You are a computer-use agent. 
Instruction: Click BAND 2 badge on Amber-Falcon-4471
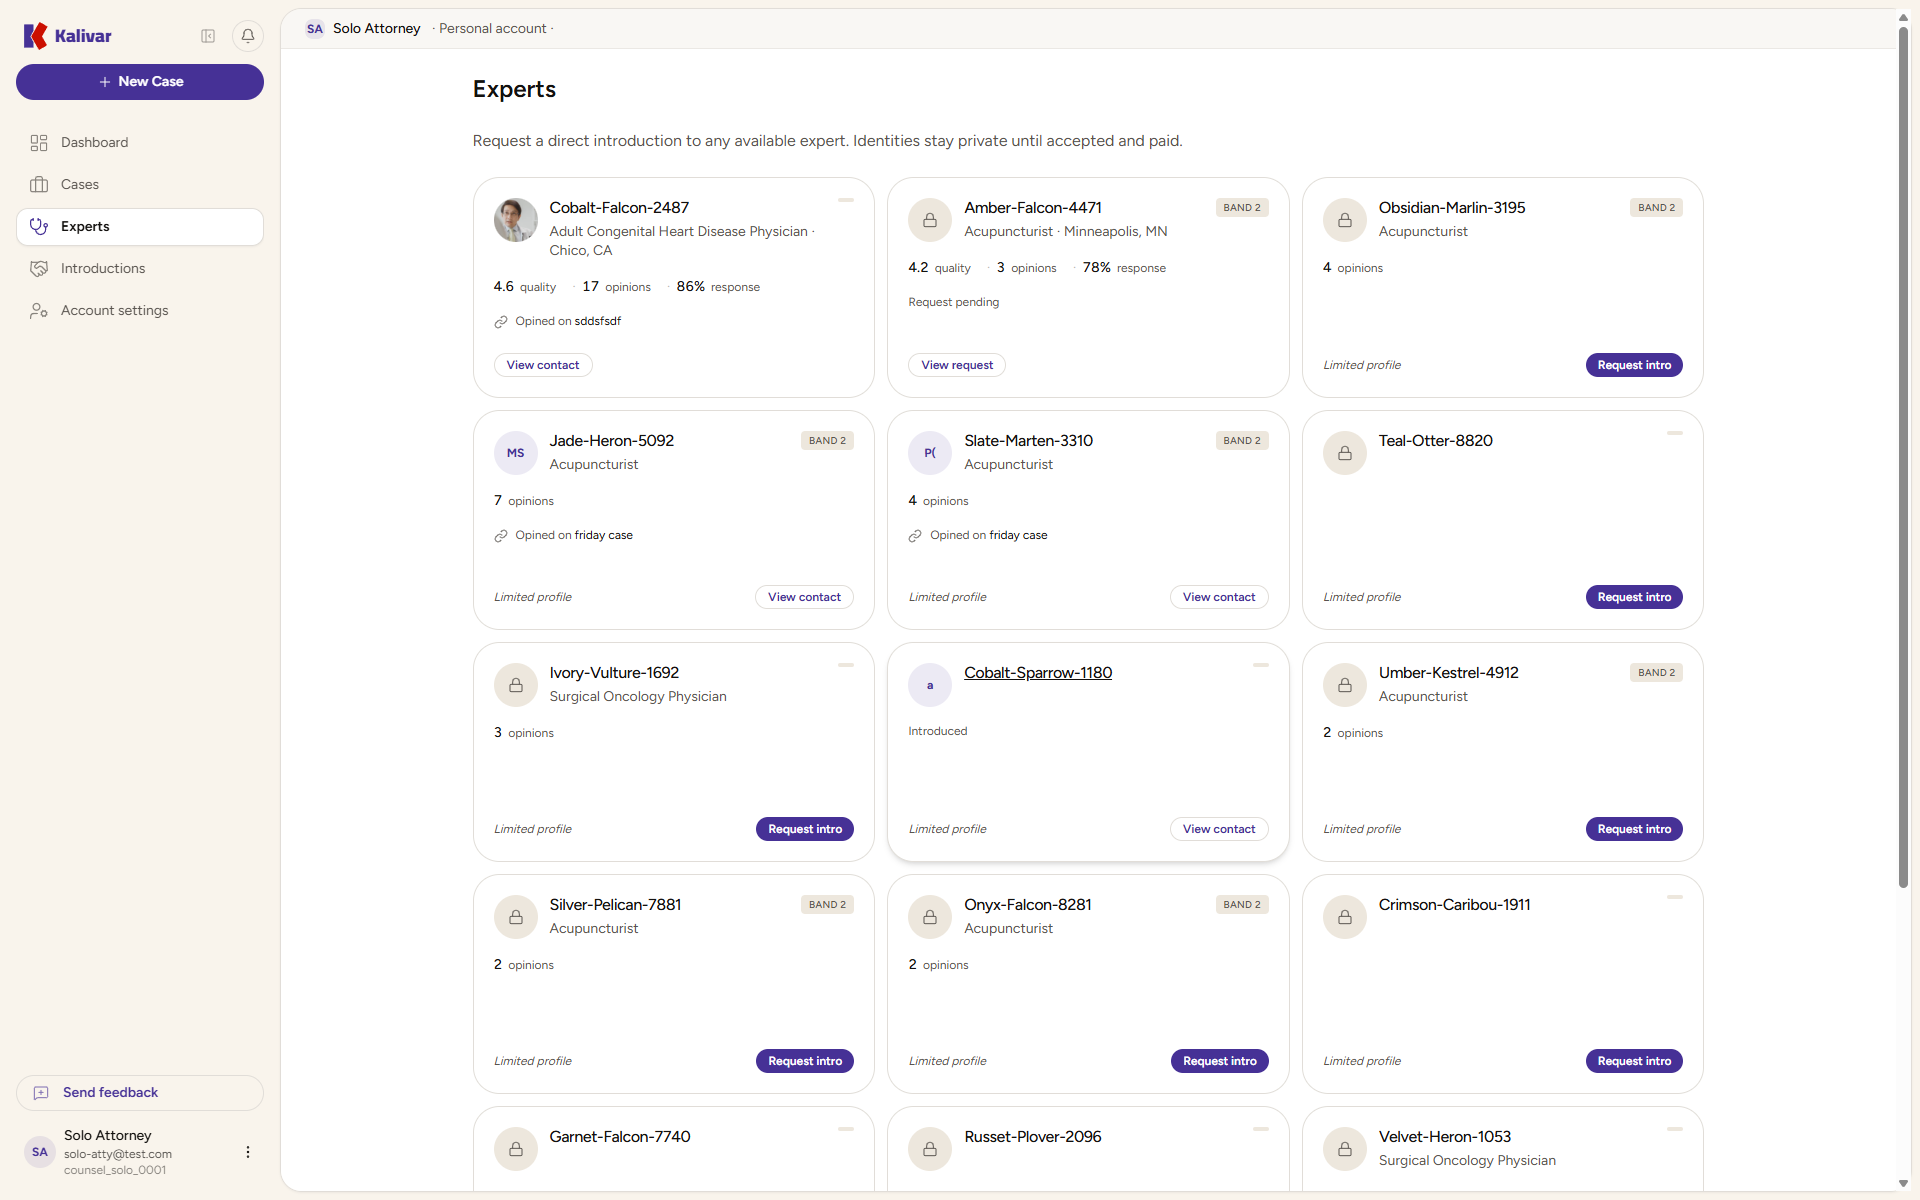tap(1242, 208)
